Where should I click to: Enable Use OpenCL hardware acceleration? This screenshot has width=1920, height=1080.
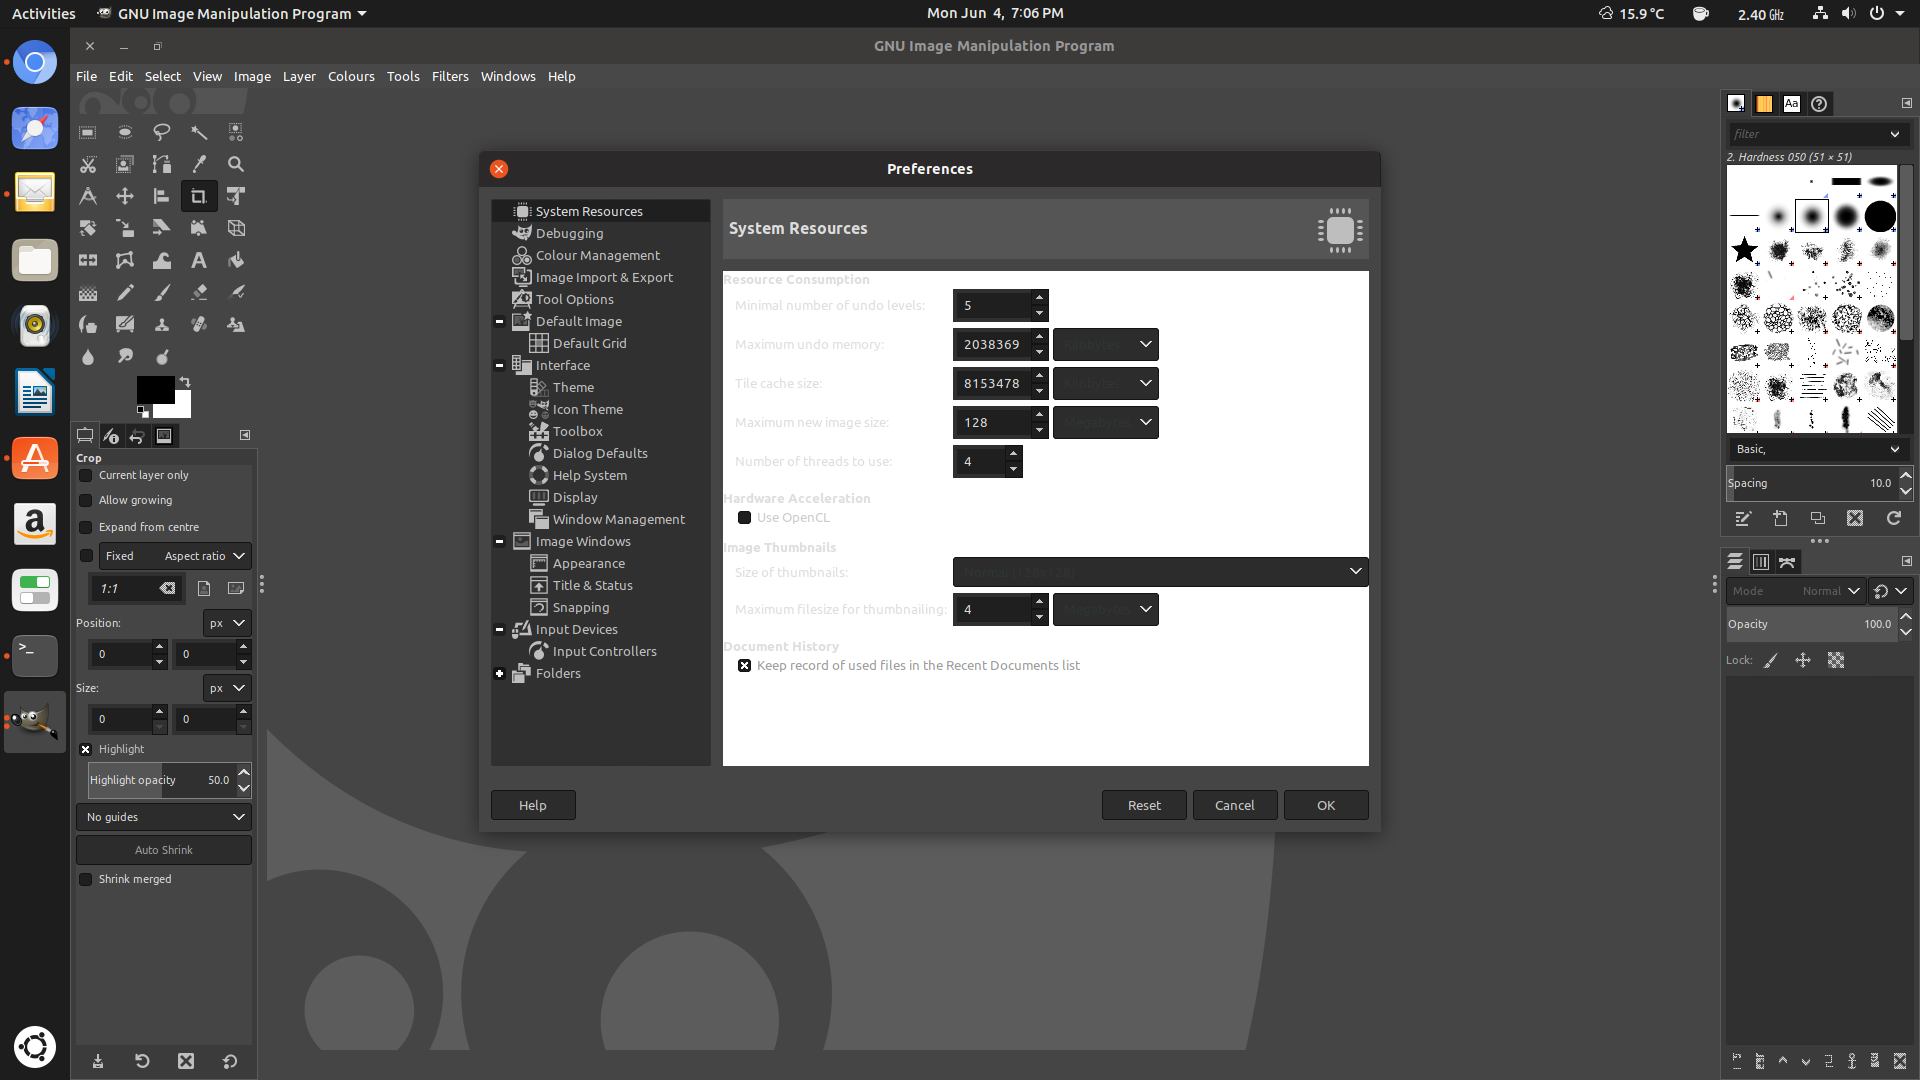[744, 517]
